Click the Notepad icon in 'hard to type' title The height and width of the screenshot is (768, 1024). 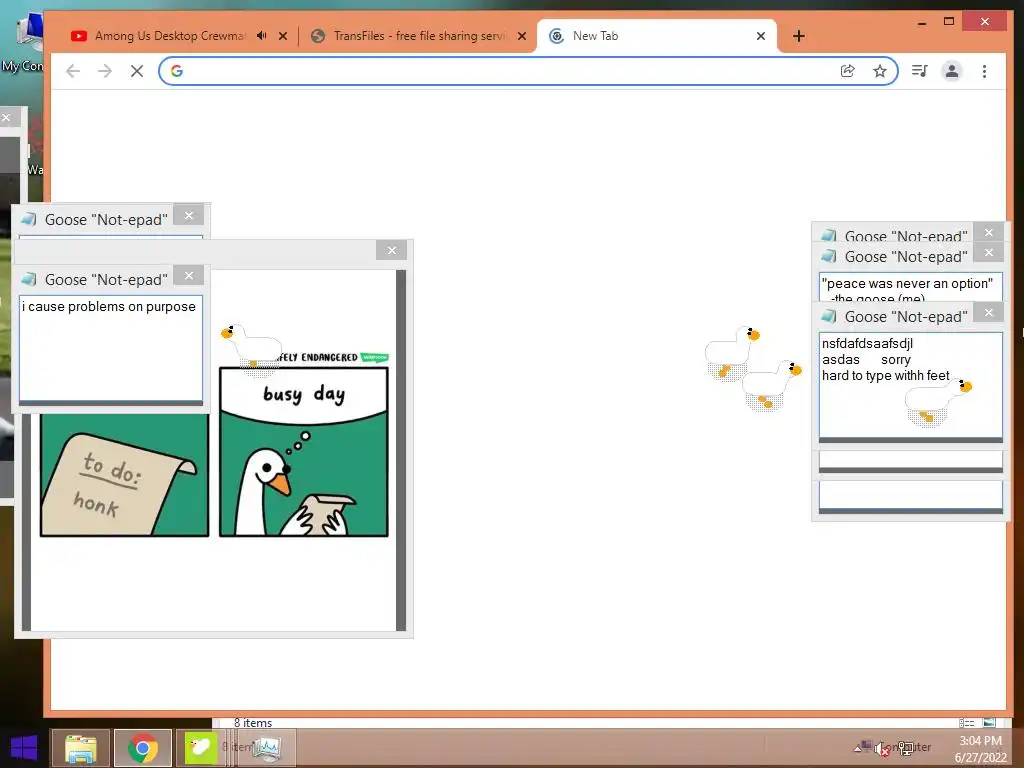829,316
